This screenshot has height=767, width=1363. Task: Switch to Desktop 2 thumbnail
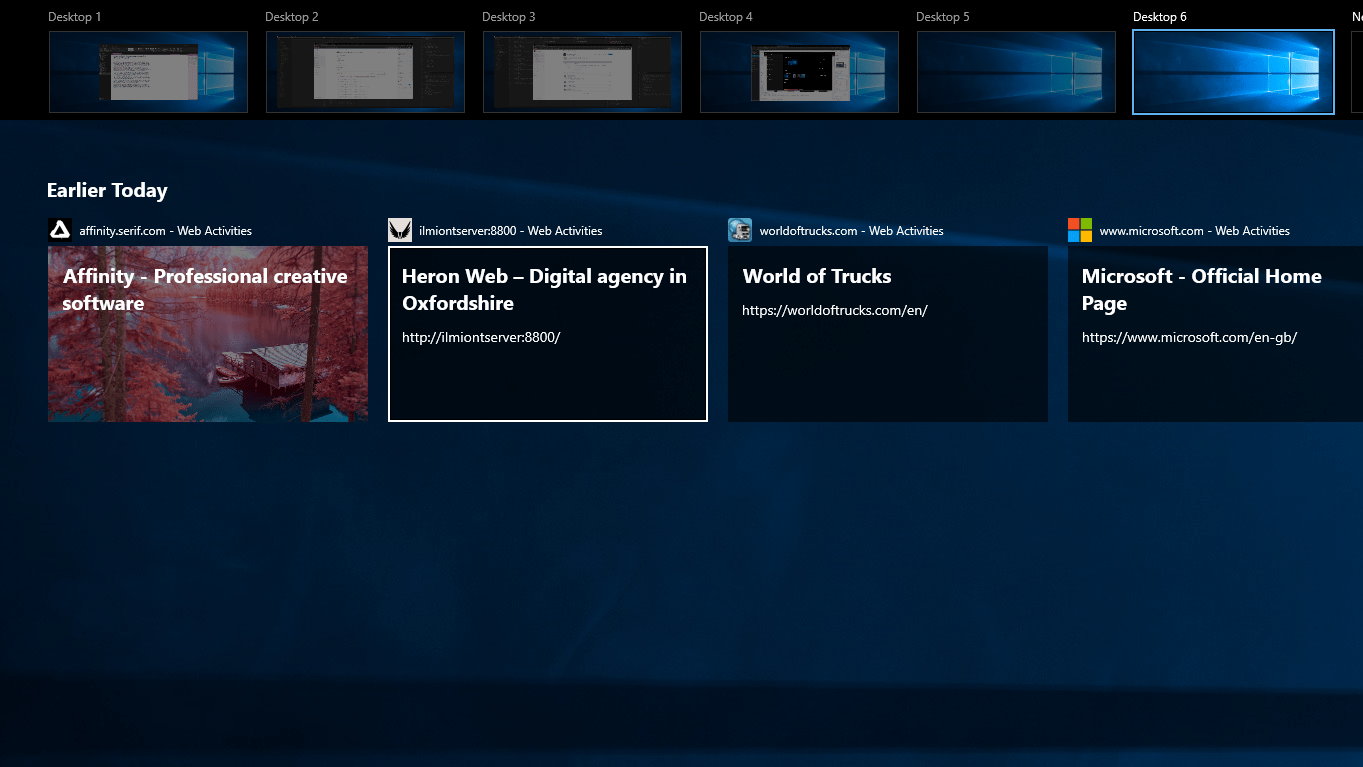[365, 72]
